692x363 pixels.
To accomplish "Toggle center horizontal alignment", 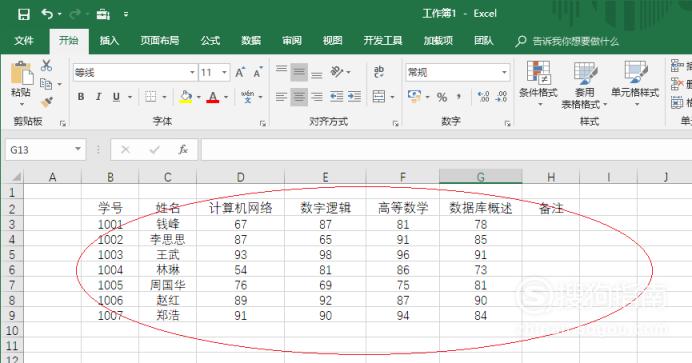I will point(299,97).
